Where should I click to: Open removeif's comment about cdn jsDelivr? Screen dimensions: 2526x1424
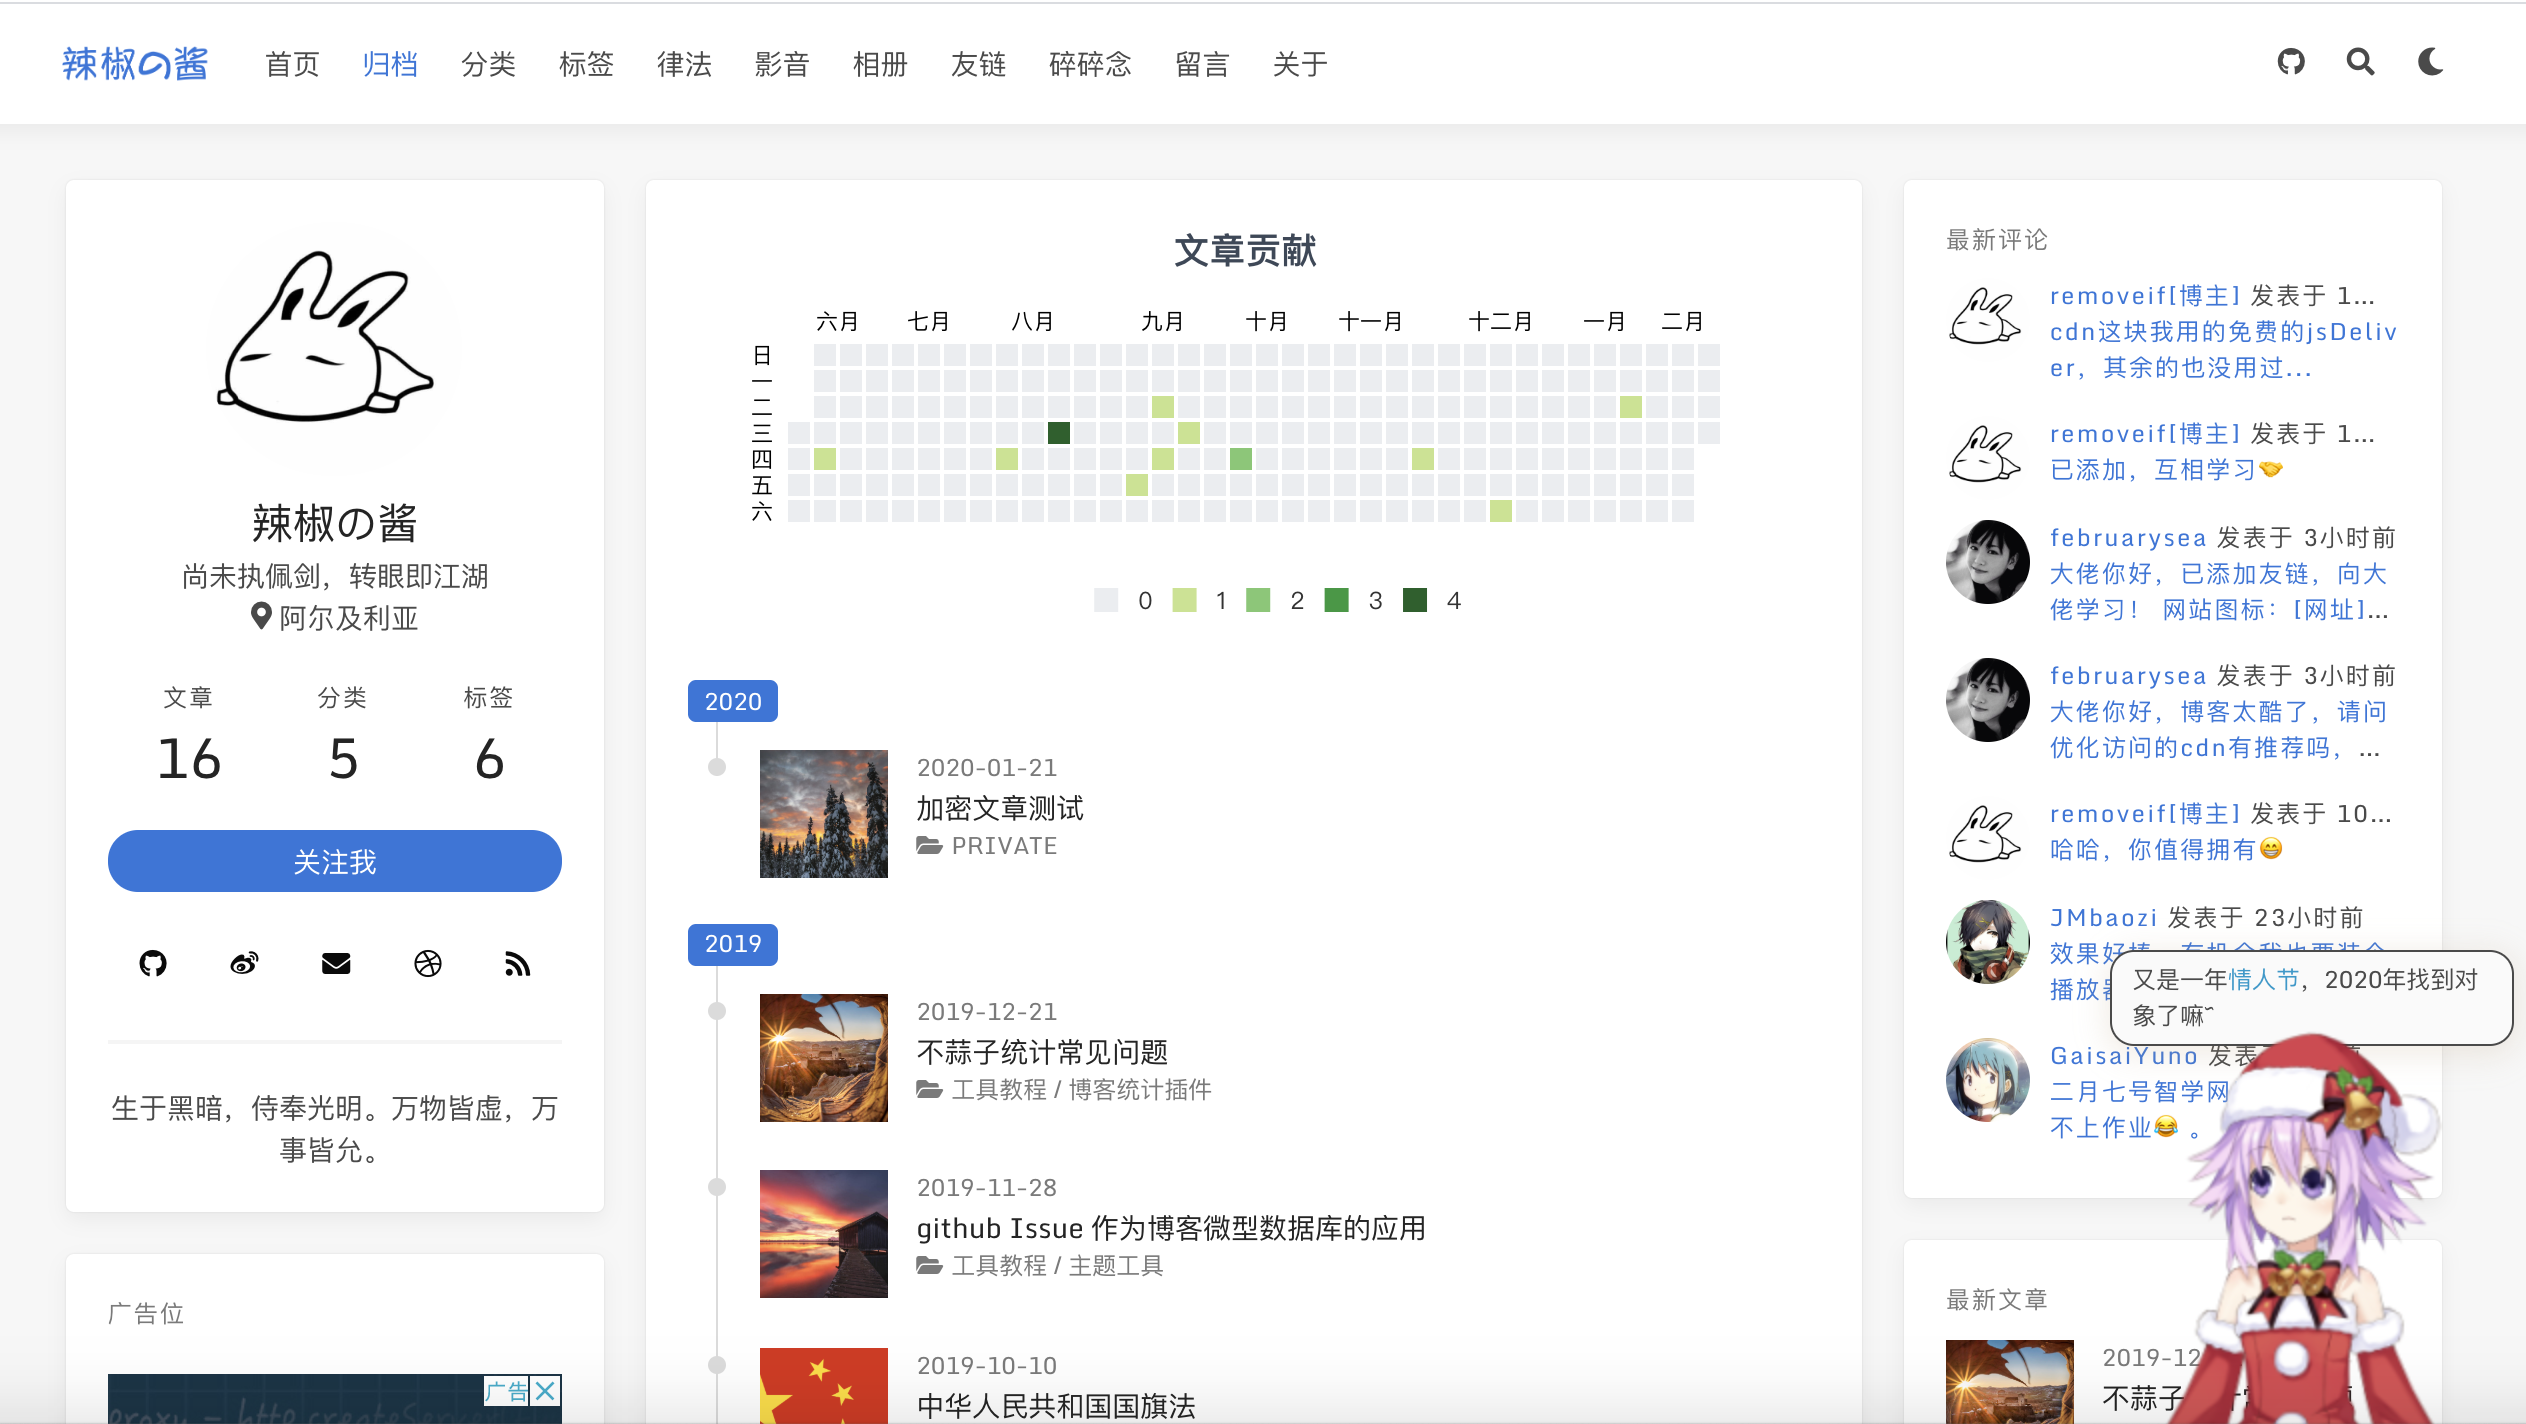tap(2223, 350)
